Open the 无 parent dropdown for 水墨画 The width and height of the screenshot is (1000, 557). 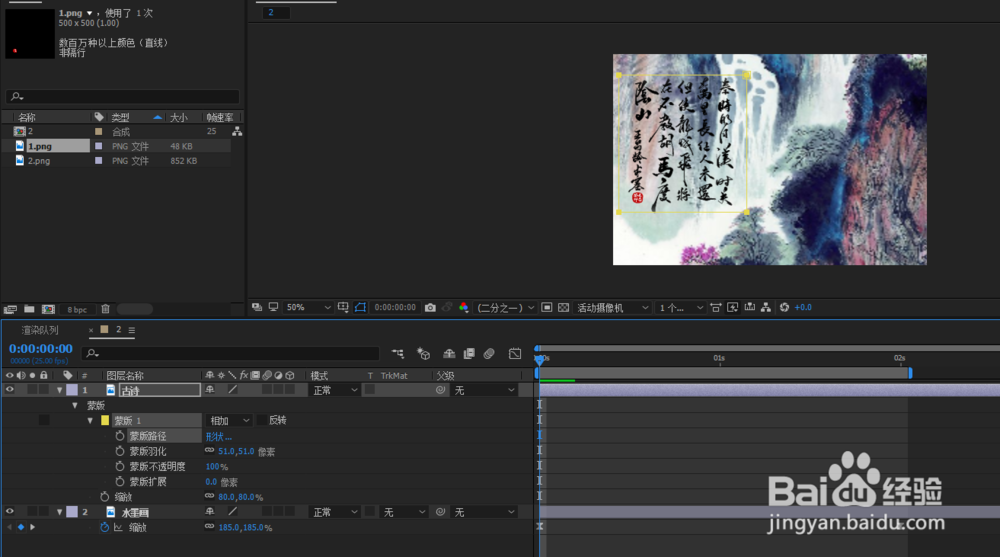click(x=483, y=512)
